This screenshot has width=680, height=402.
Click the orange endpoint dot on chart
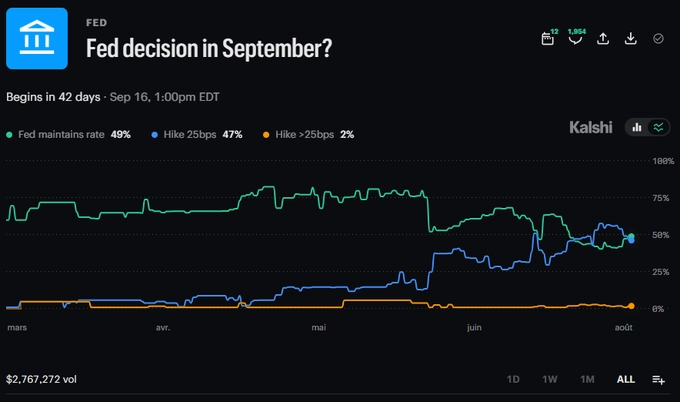point(631,306)
